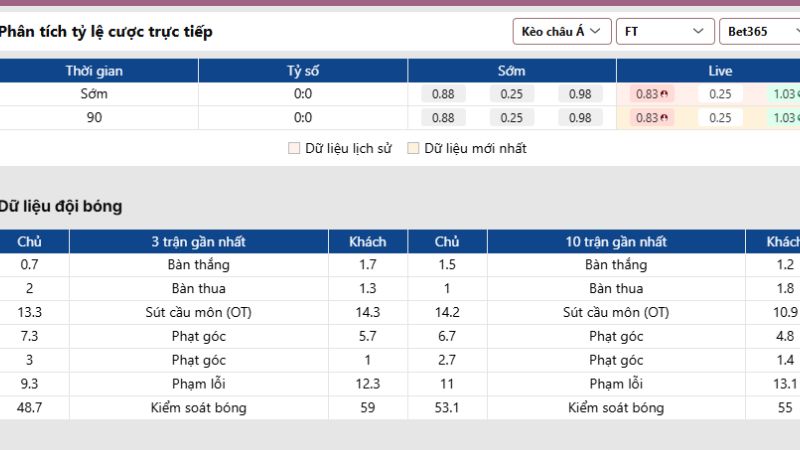Open the Kèo châu Á dropdown
Image resolution: width=800 pixels, height=450 pixels.
pyautogui.click(x=561, y=32)
